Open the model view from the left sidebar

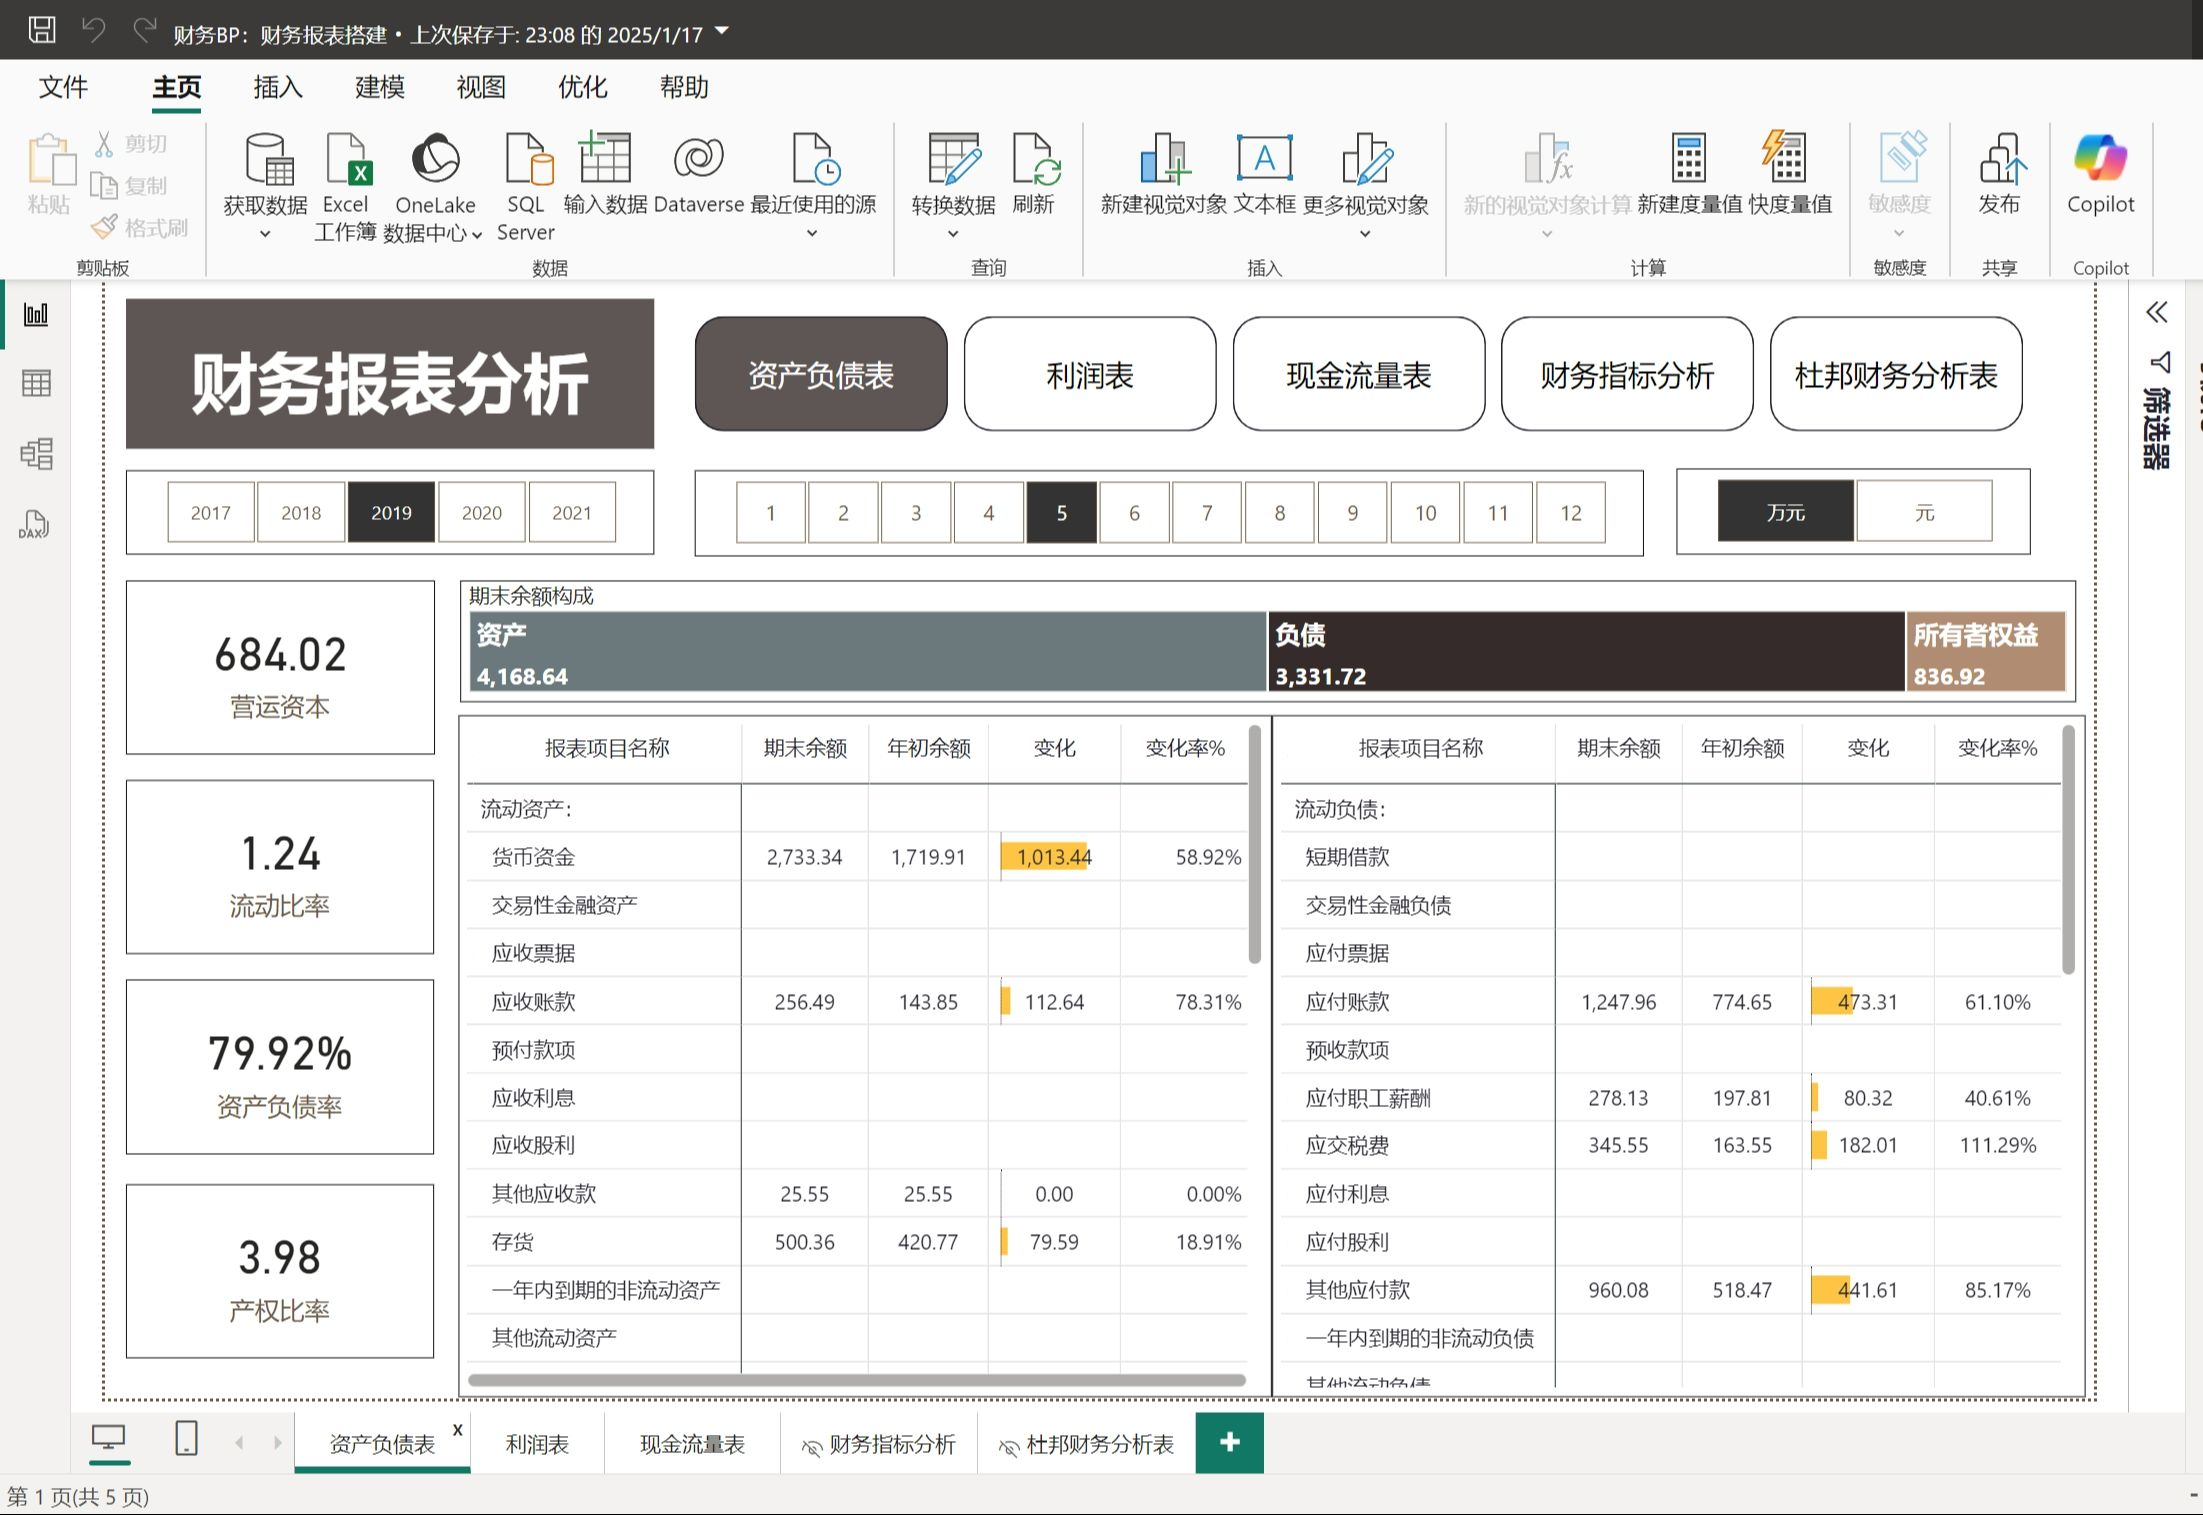tap(37, 453)
